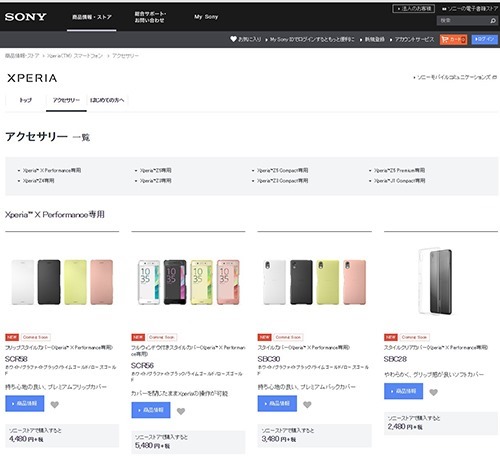The height and width of the screenshot is (459, 500).
Task: Open SCR58 flip cover product image
Action: [x=62, y=282]
